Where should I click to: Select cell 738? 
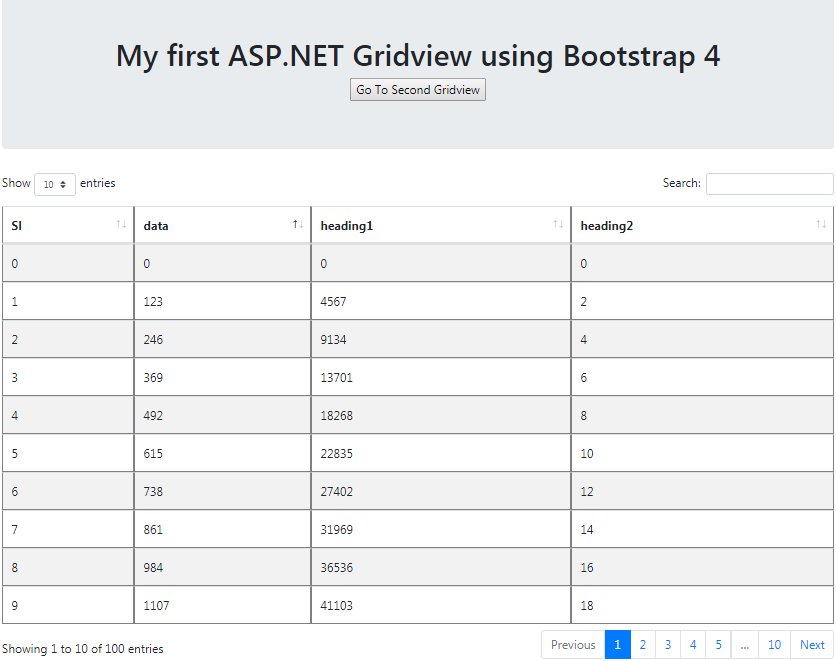point(222,491)
